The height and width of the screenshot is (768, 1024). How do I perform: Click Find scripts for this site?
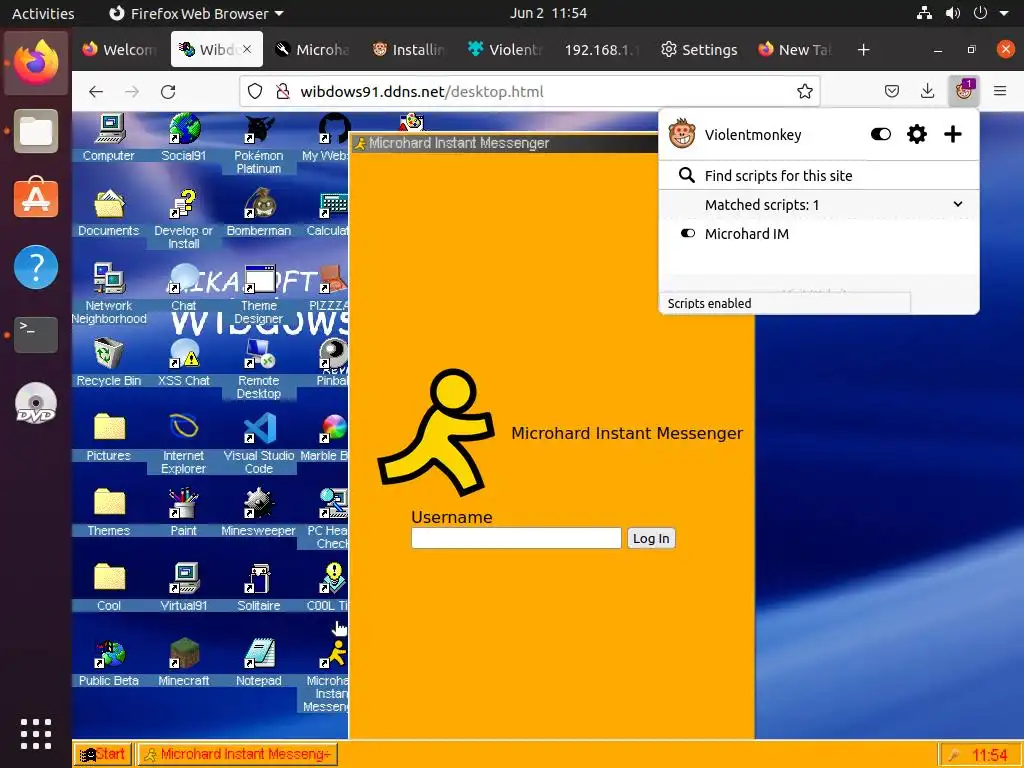point(819,176)
